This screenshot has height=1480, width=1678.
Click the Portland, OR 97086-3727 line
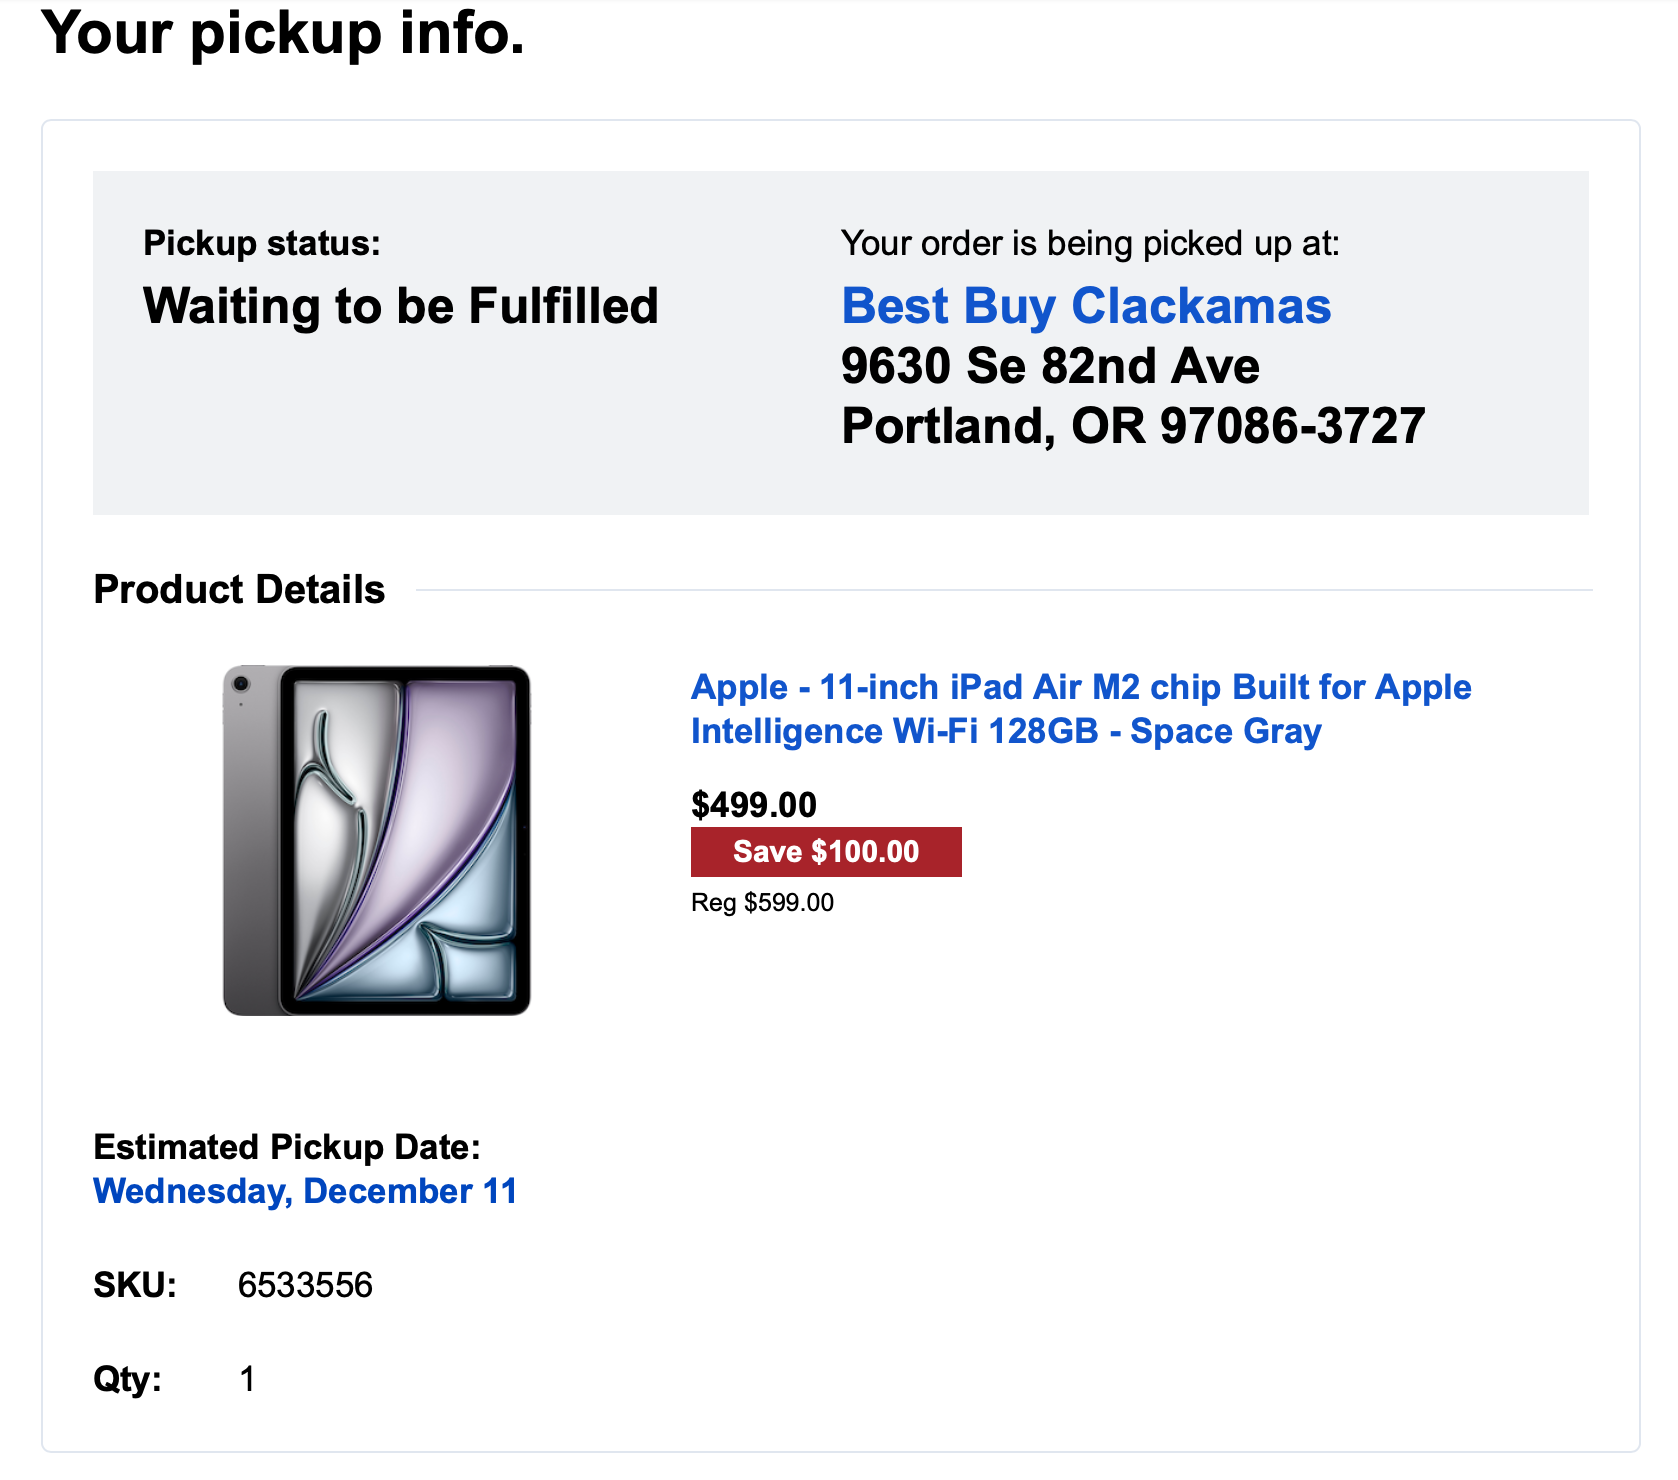pyautogui.click(x=1133, y=426)
